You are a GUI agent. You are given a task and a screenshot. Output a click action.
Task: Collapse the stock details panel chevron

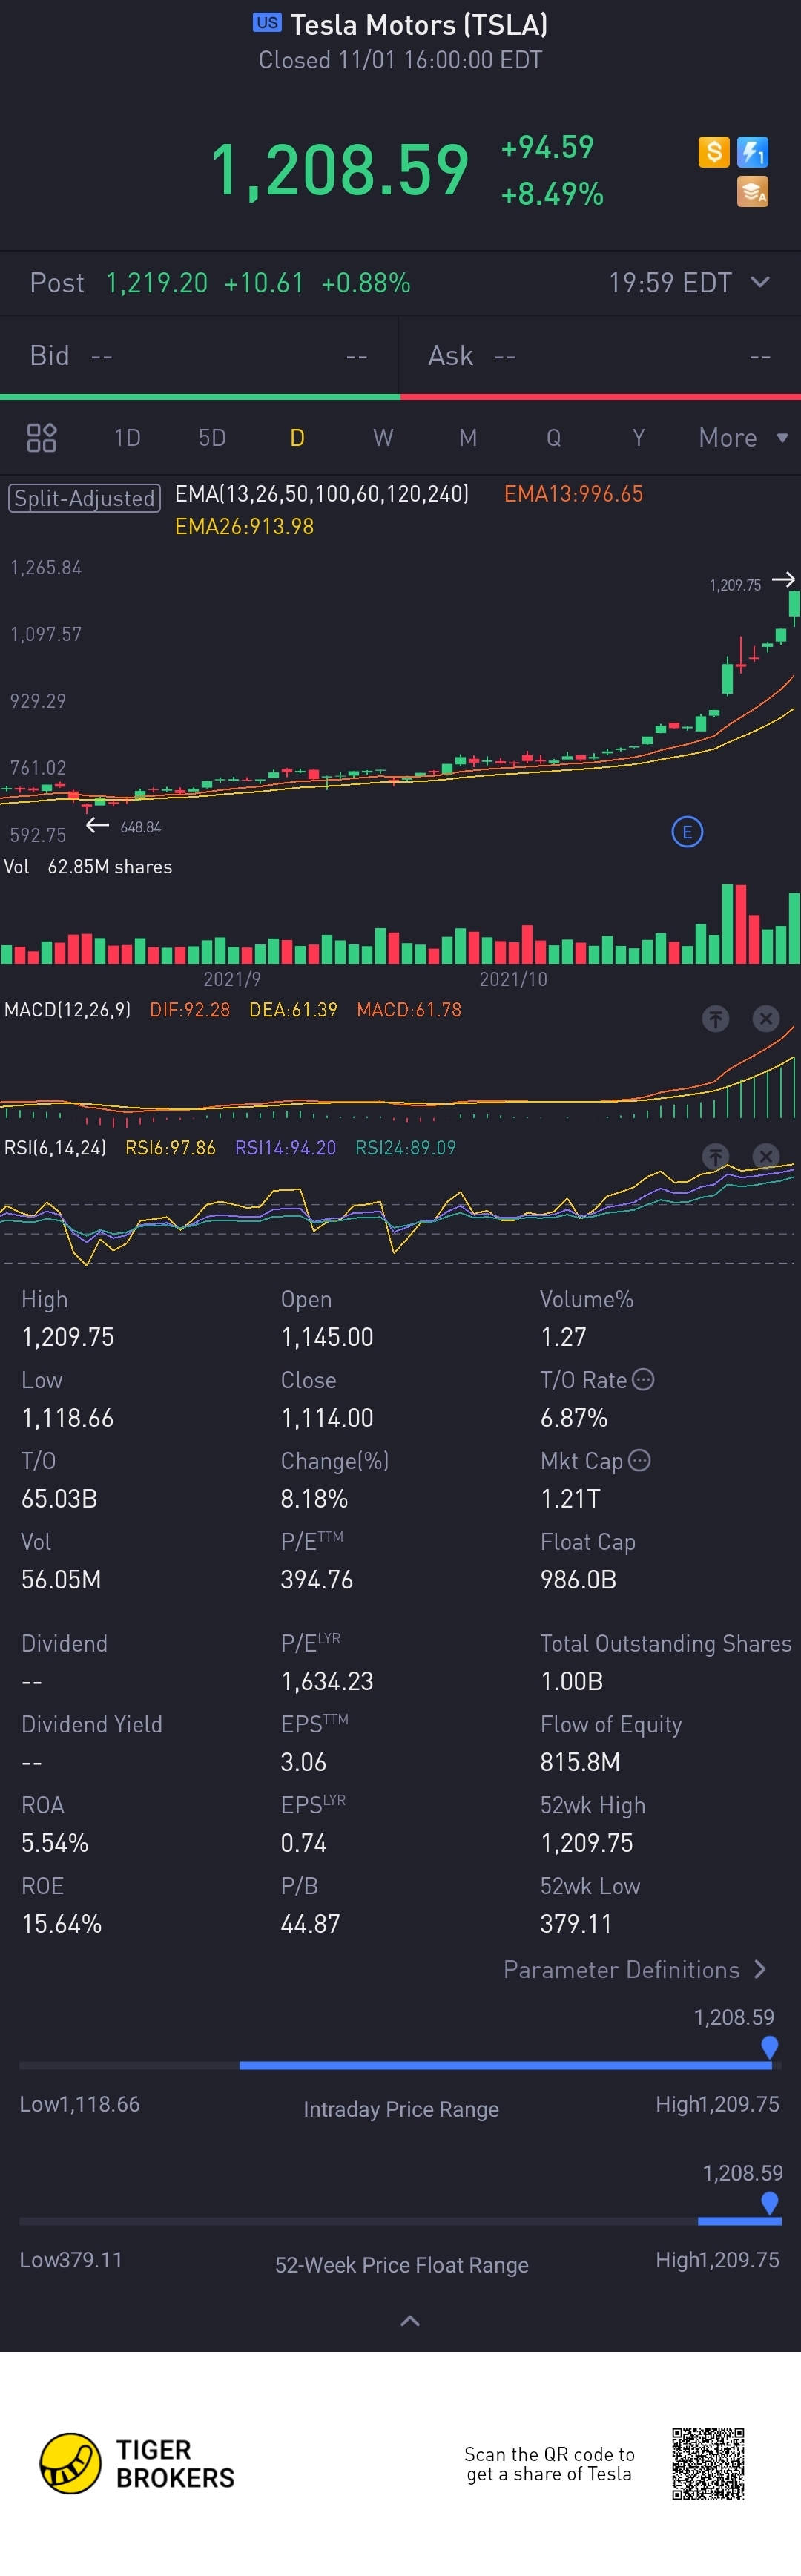coord(410,2321)
